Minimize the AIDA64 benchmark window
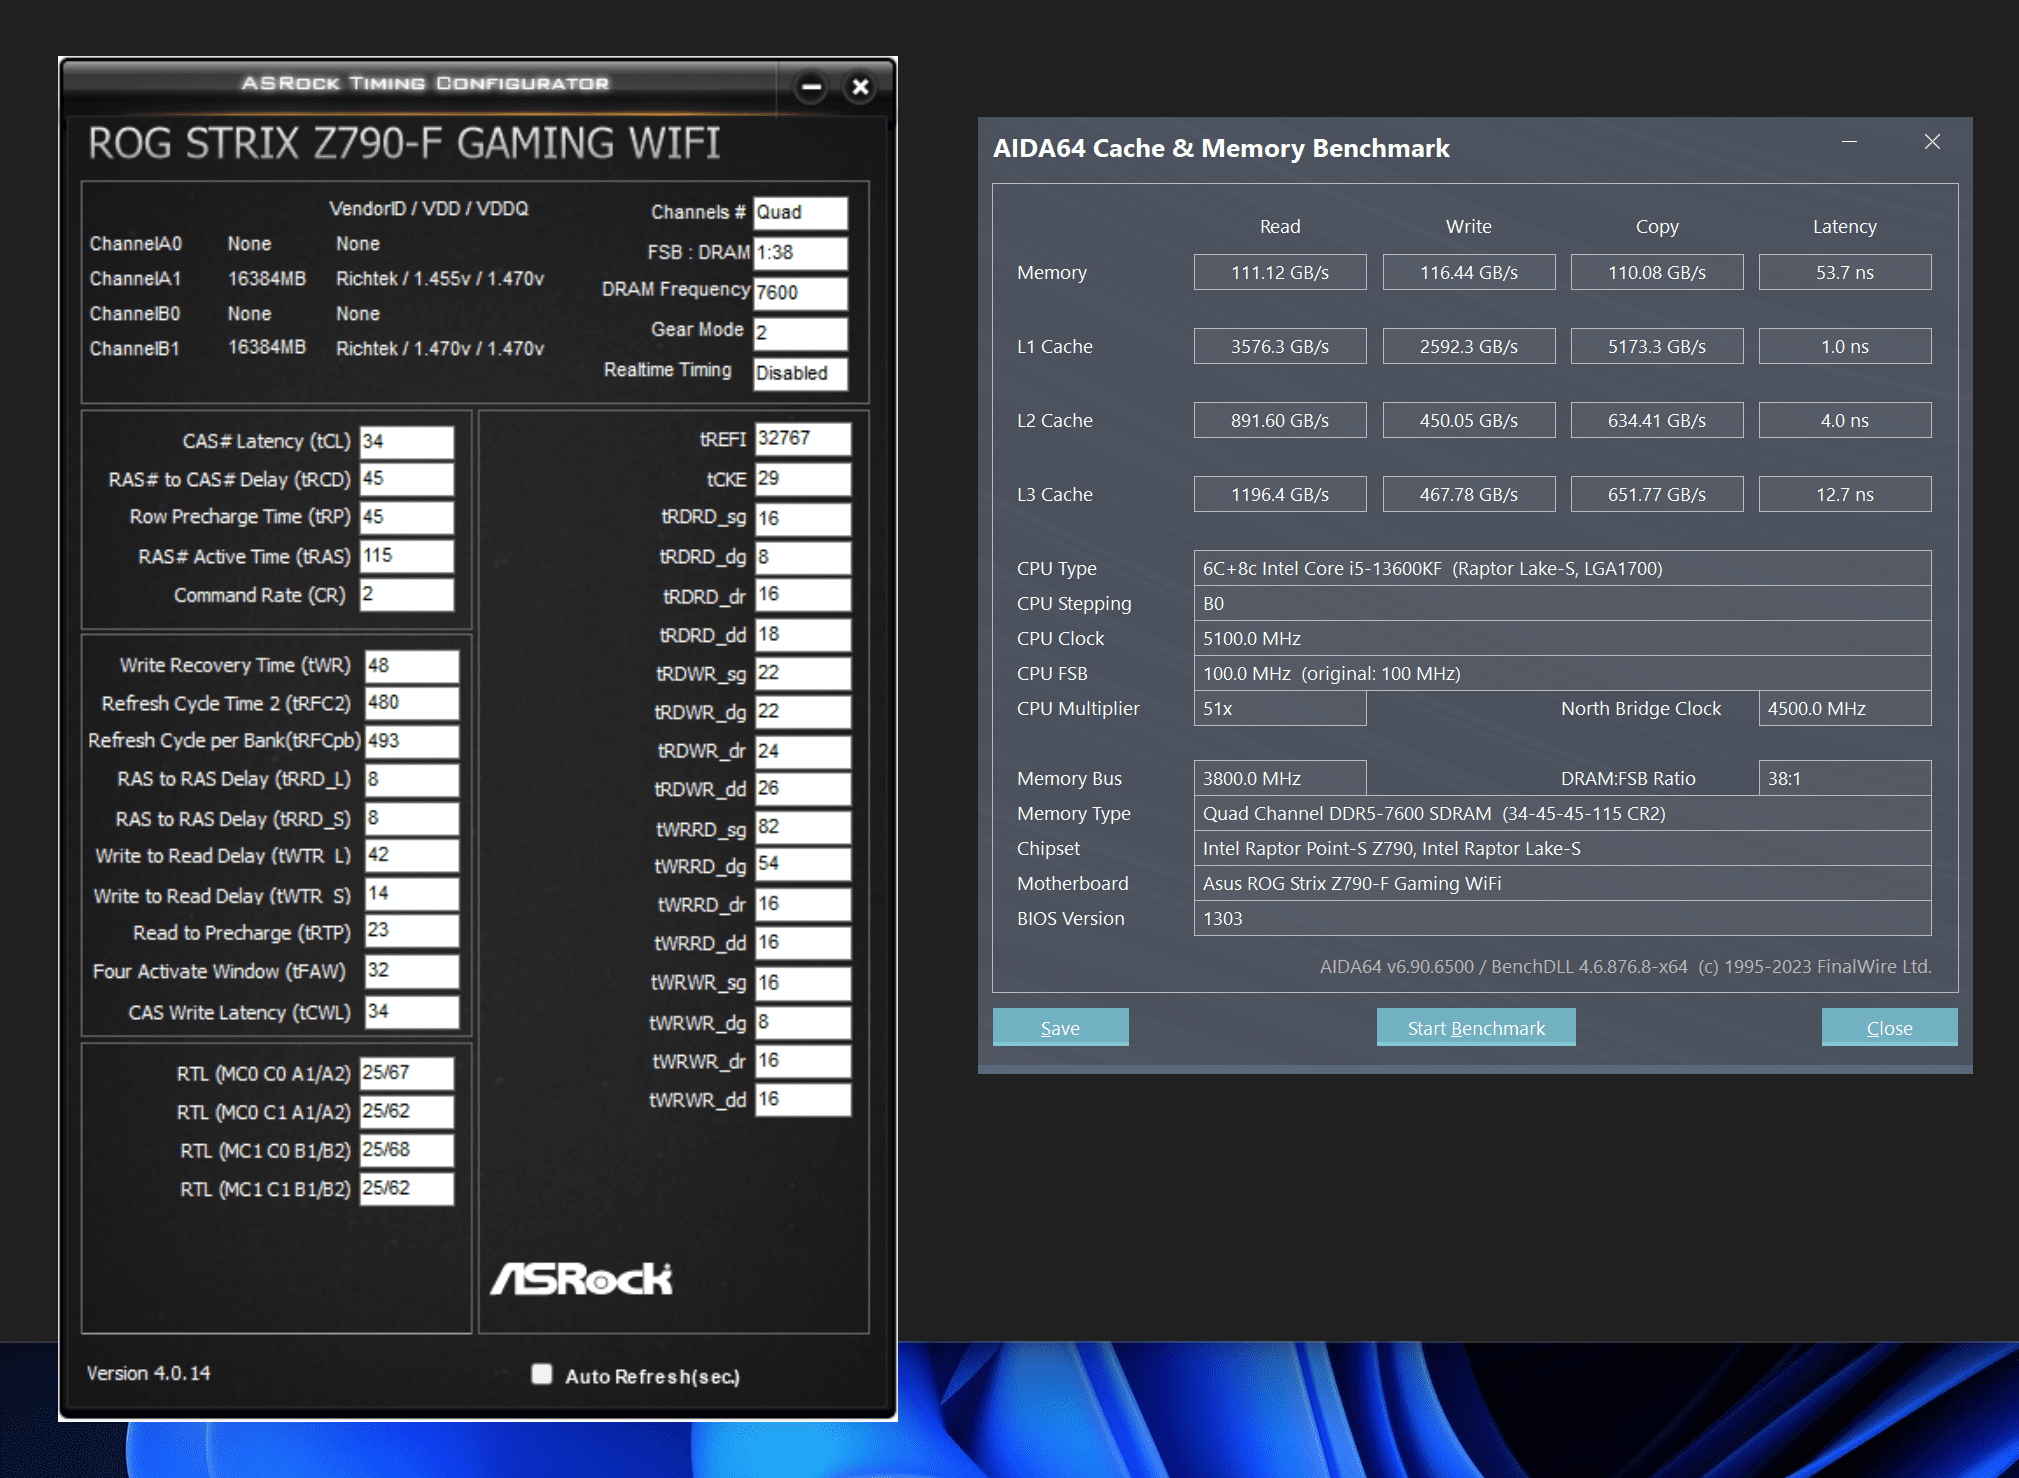The height and width of the screenshot is (1478, 2019). (1849, 142)
